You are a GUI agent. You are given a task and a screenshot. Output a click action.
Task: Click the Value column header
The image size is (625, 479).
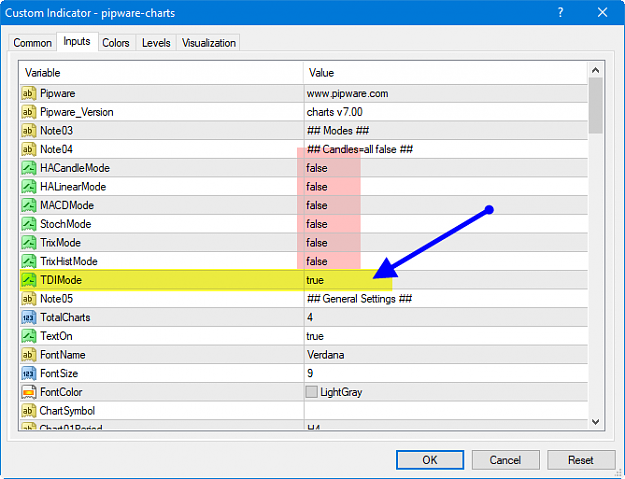point(446,73)
